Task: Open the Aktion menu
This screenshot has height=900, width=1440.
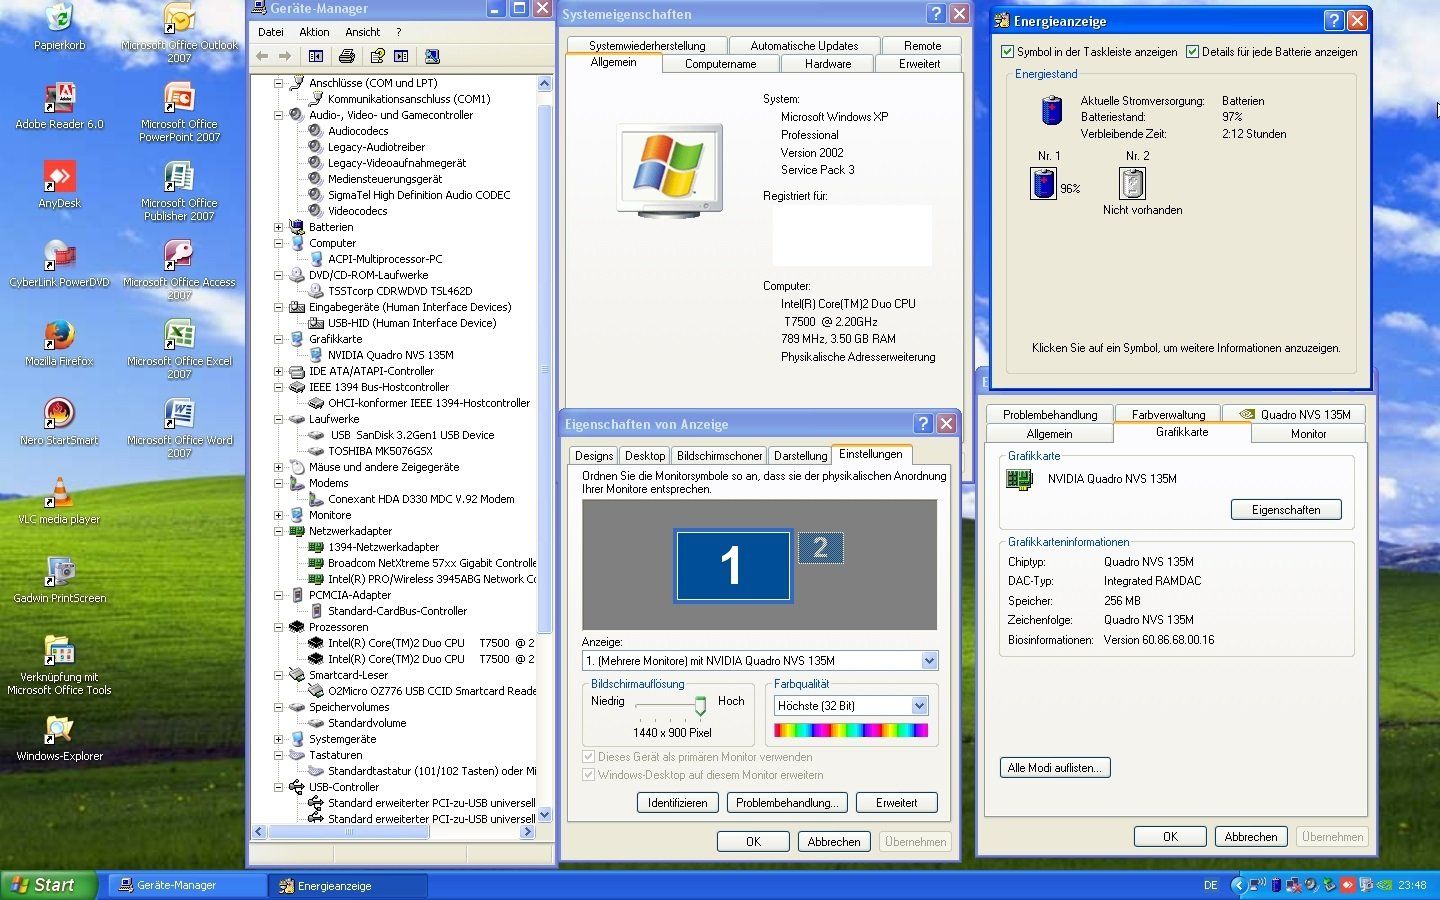Action: pos(314,32)
